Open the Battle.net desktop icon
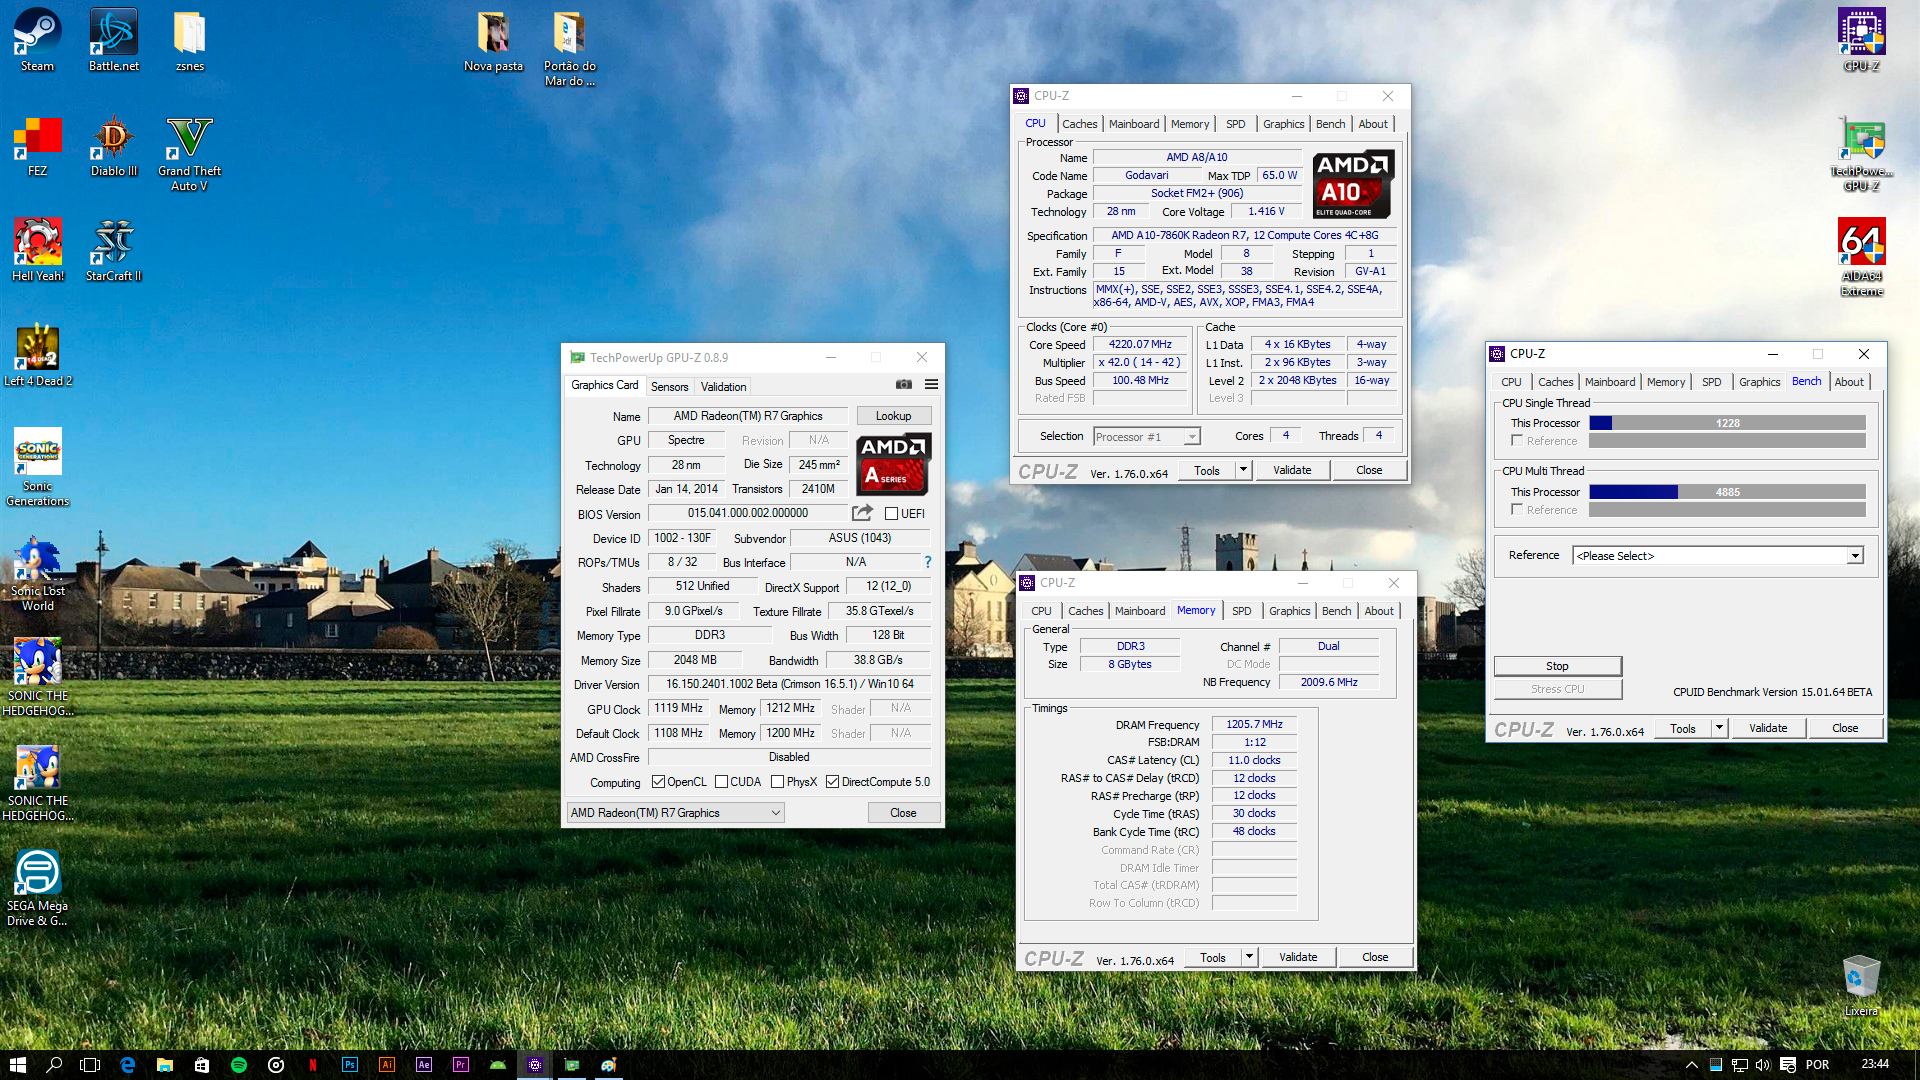The image size is (1920, 1080). click(x=113, y=40)
